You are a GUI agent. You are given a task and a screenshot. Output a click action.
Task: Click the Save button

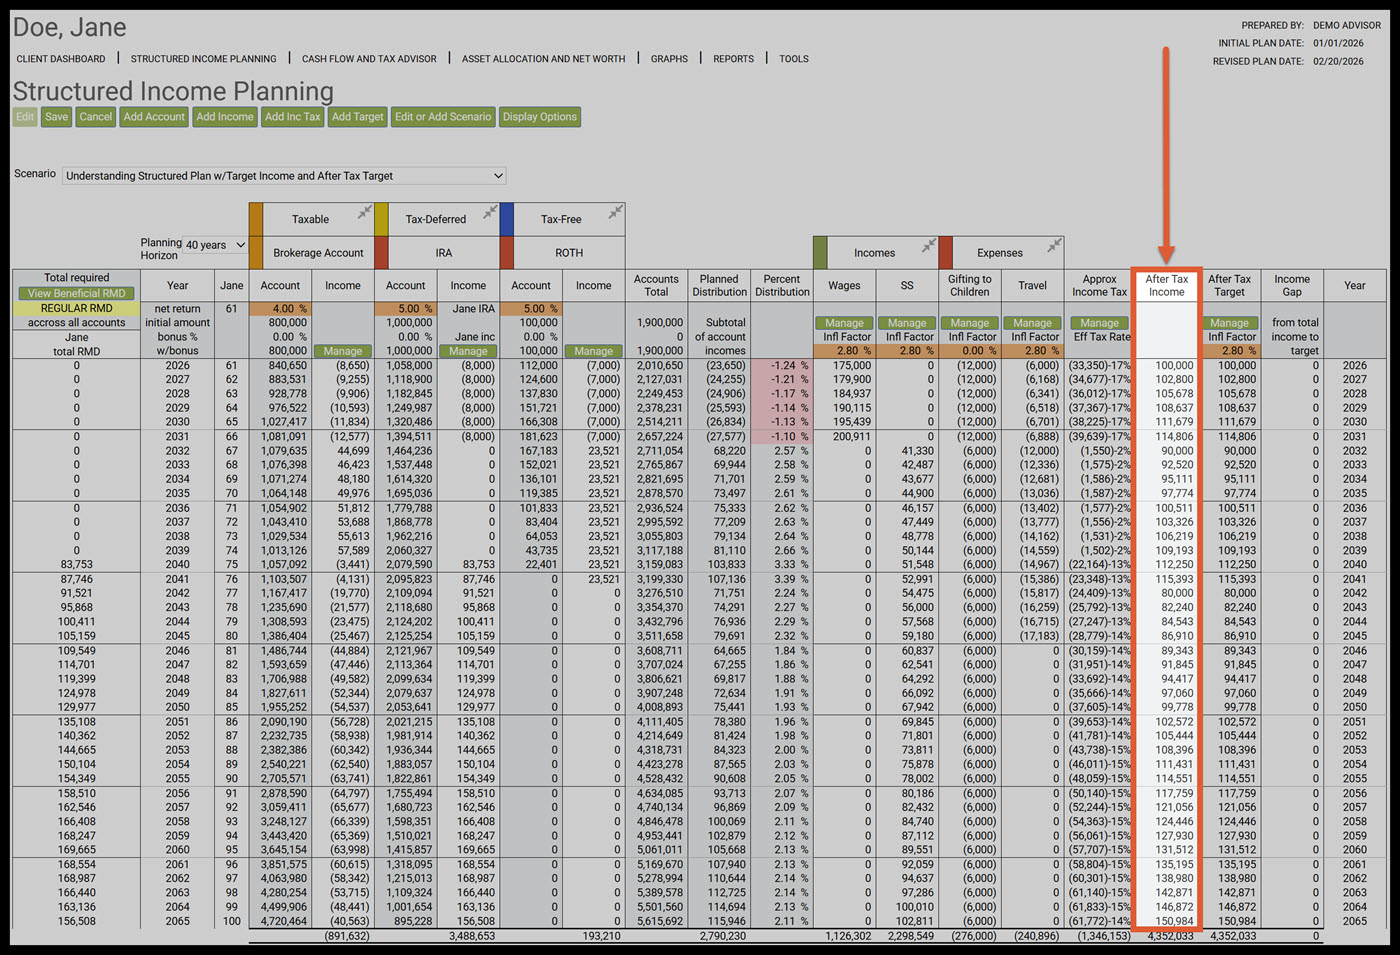(x=57, y=117)
